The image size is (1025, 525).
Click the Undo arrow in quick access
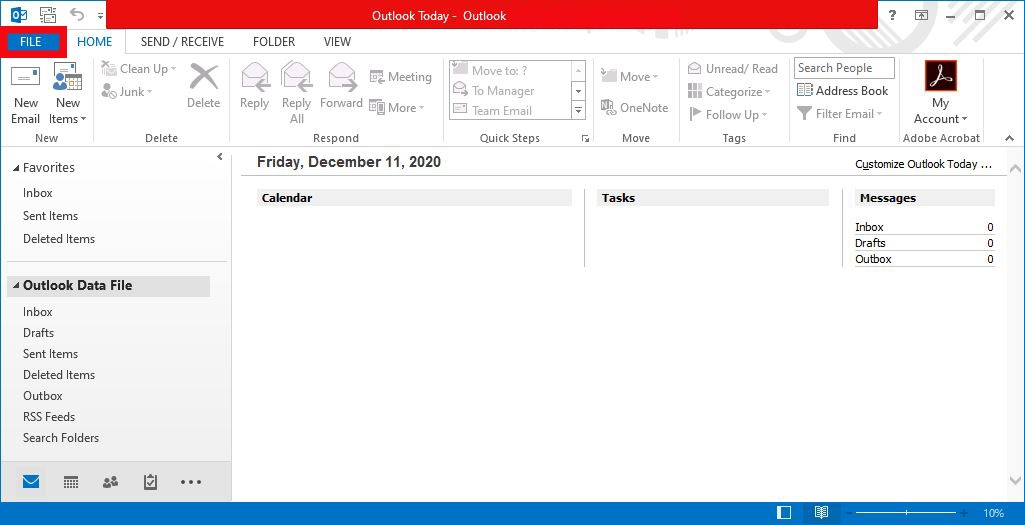pos(77,14)
